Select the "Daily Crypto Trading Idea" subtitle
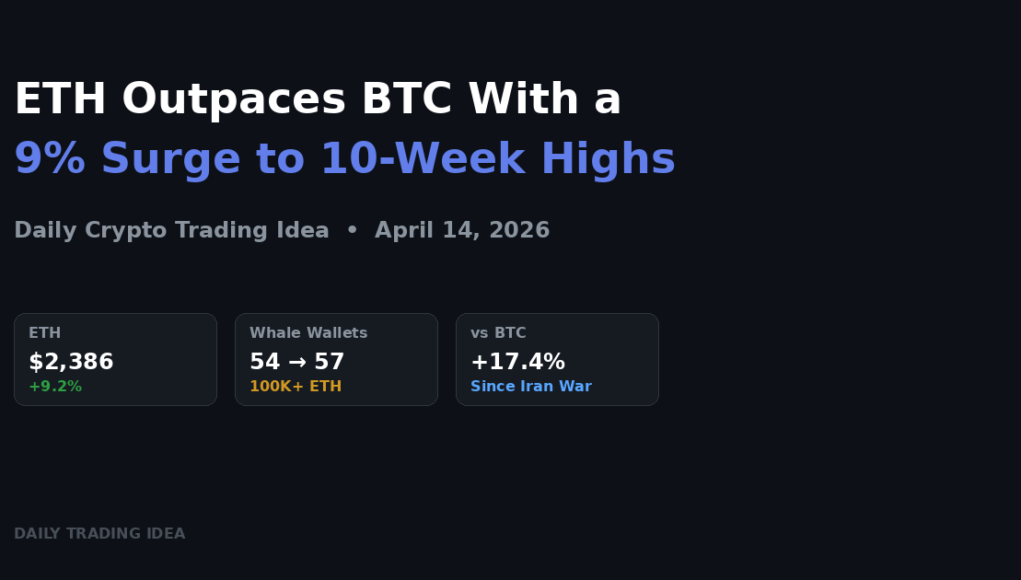The width and height of the screenshot is (1021, 580). point(171,230)
